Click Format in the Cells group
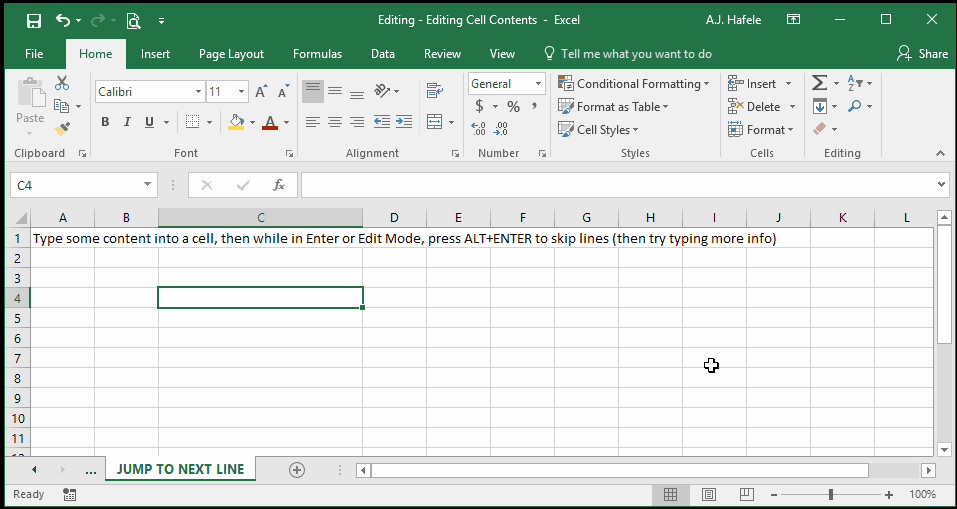This screenshot has width=957, height=509. [760, 129]
